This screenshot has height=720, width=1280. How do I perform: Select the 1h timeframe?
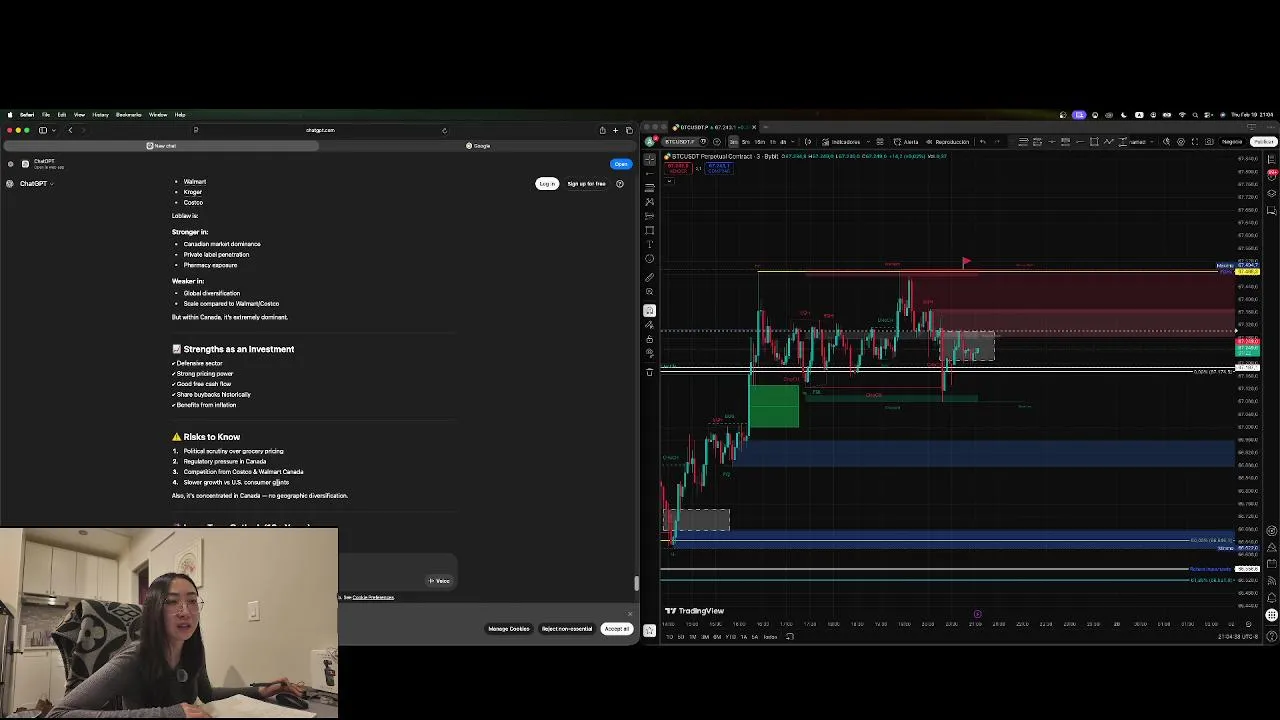point(773,142)
